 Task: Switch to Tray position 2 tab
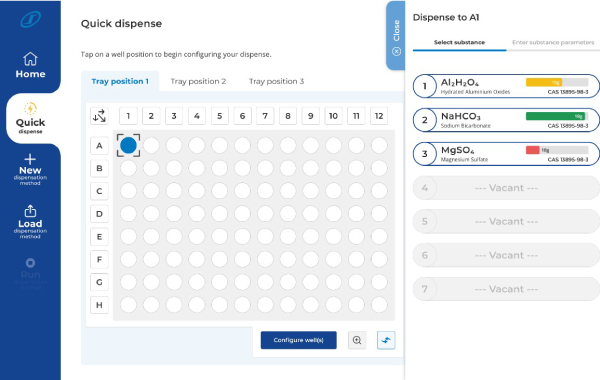(198, 81)
